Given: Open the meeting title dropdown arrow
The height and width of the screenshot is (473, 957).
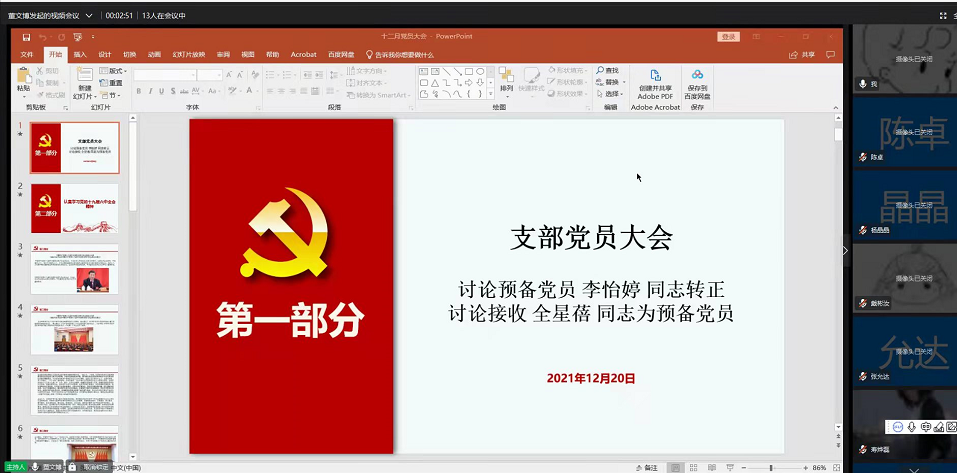Looking at the screenshot, I should point(89,15).
